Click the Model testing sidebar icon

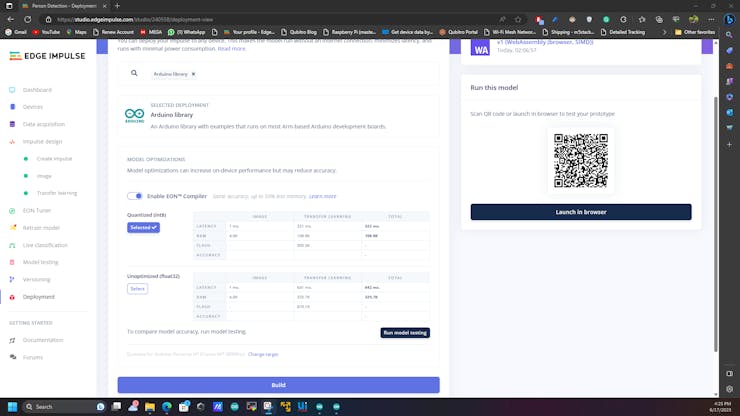click(12, 262)
